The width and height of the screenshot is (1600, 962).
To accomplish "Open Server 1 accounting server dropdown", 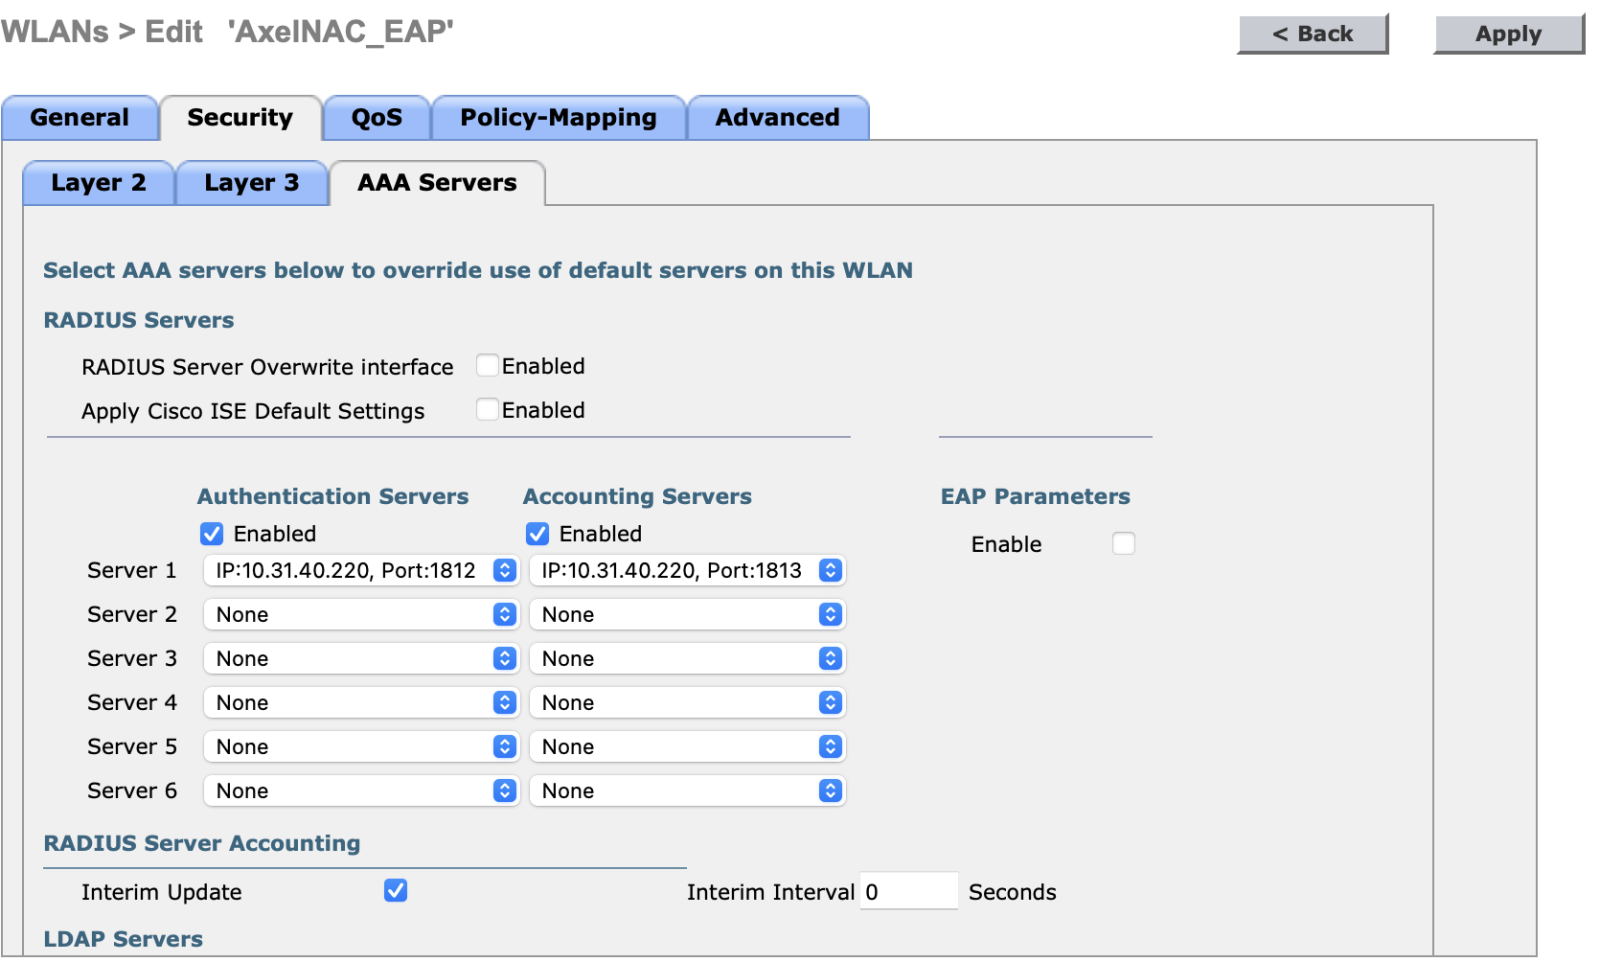I will click(686, 571).
